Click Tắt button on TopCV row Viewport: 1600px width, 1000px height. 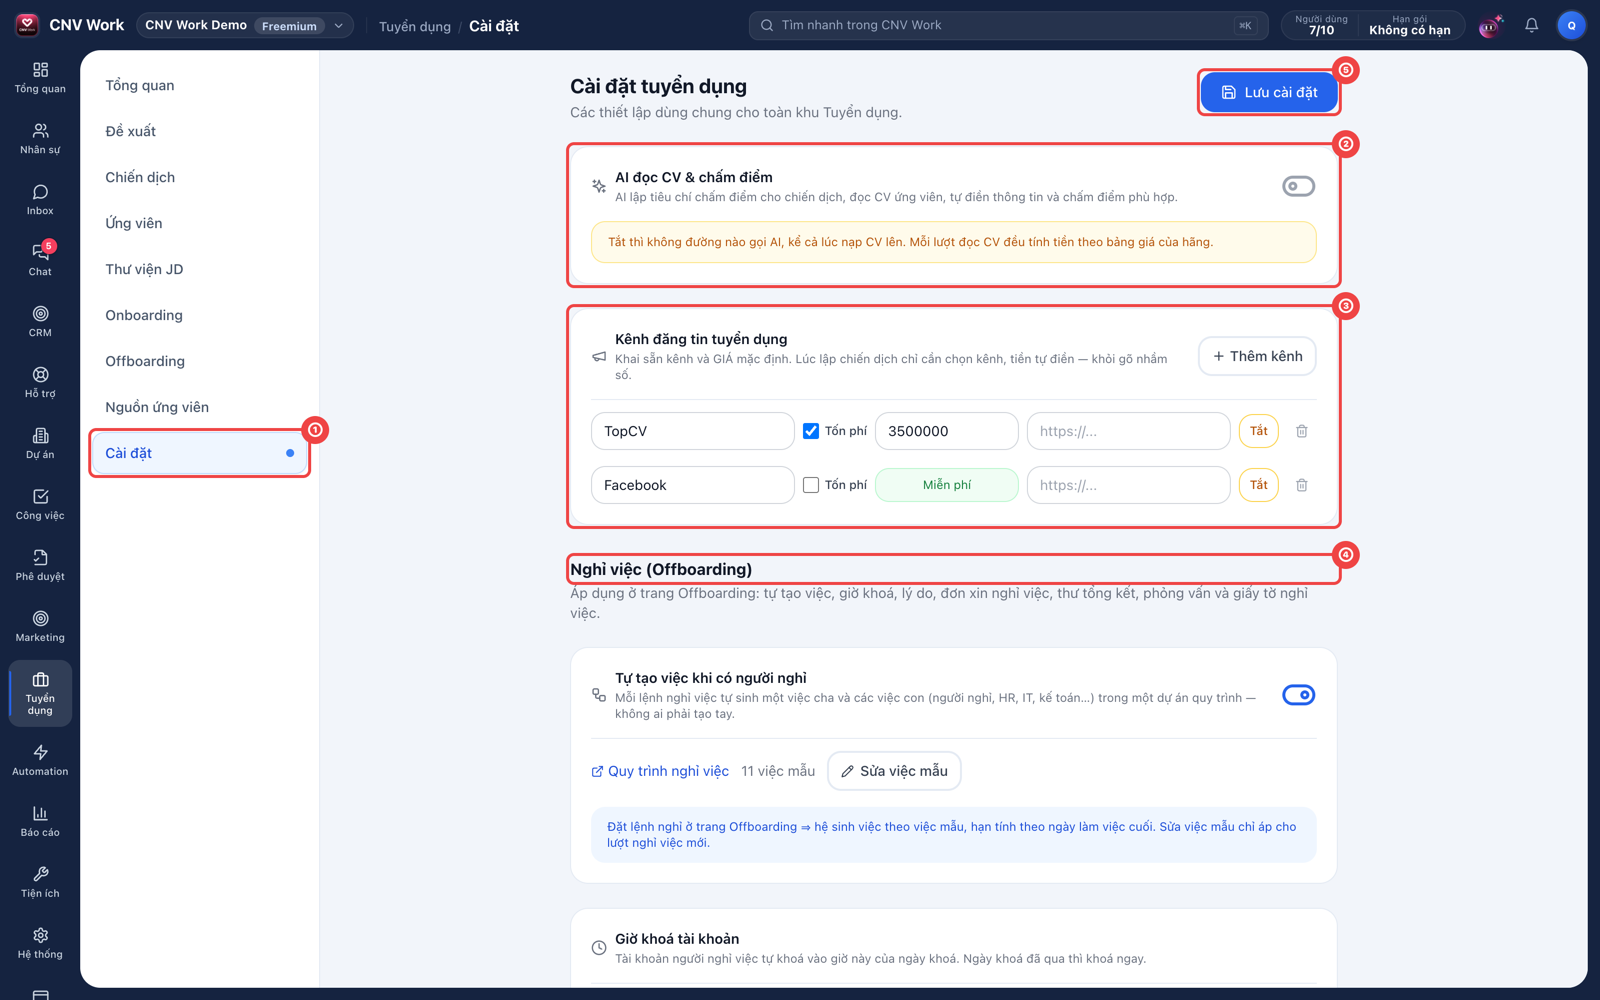point(1258,431)
